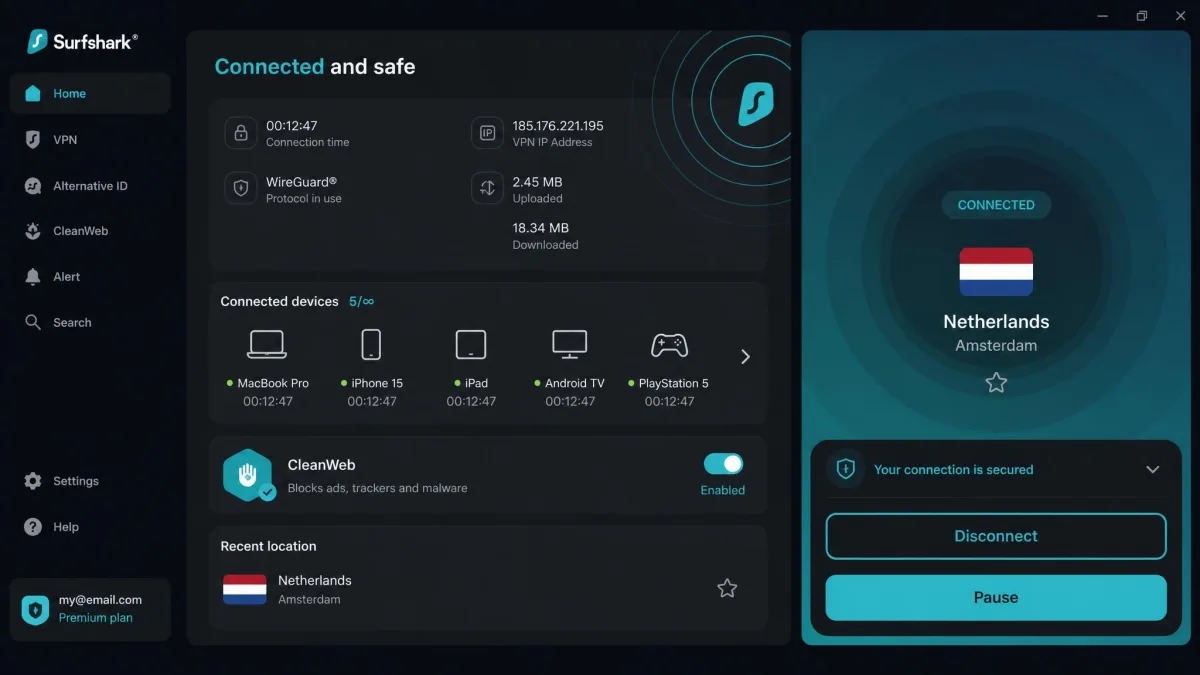Screen dimensions: 1200x675
Task: Select the PlayStation 5 gamepad icon
Action: click(x=669, y=345)
